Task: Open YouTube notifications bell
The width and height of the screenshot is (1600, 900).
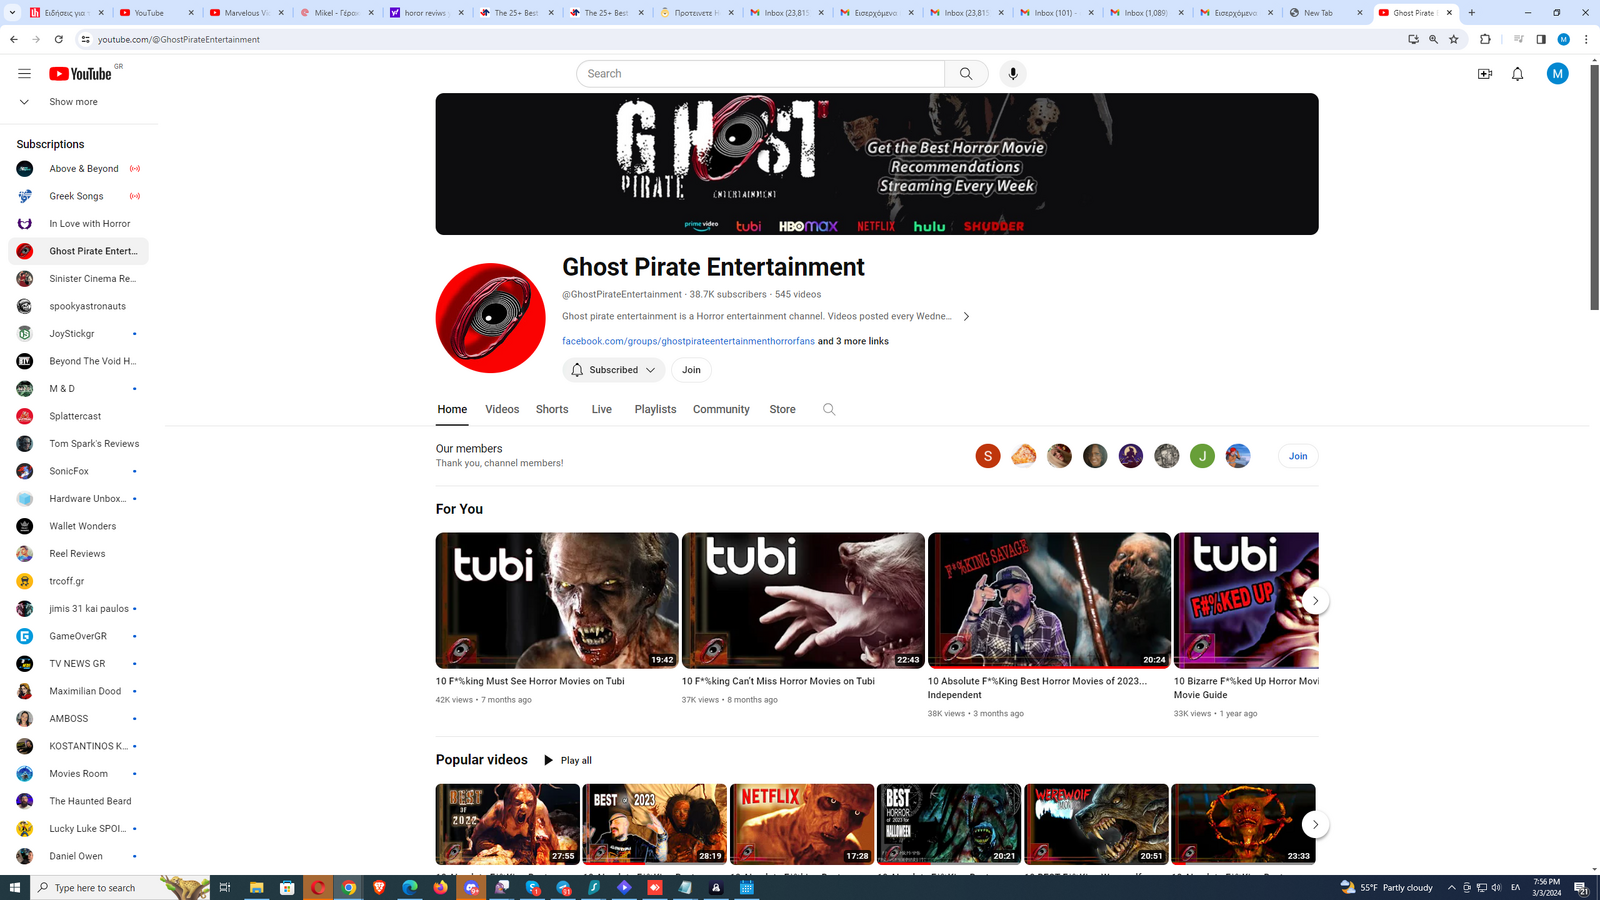Action: (x=1517, y=74)
